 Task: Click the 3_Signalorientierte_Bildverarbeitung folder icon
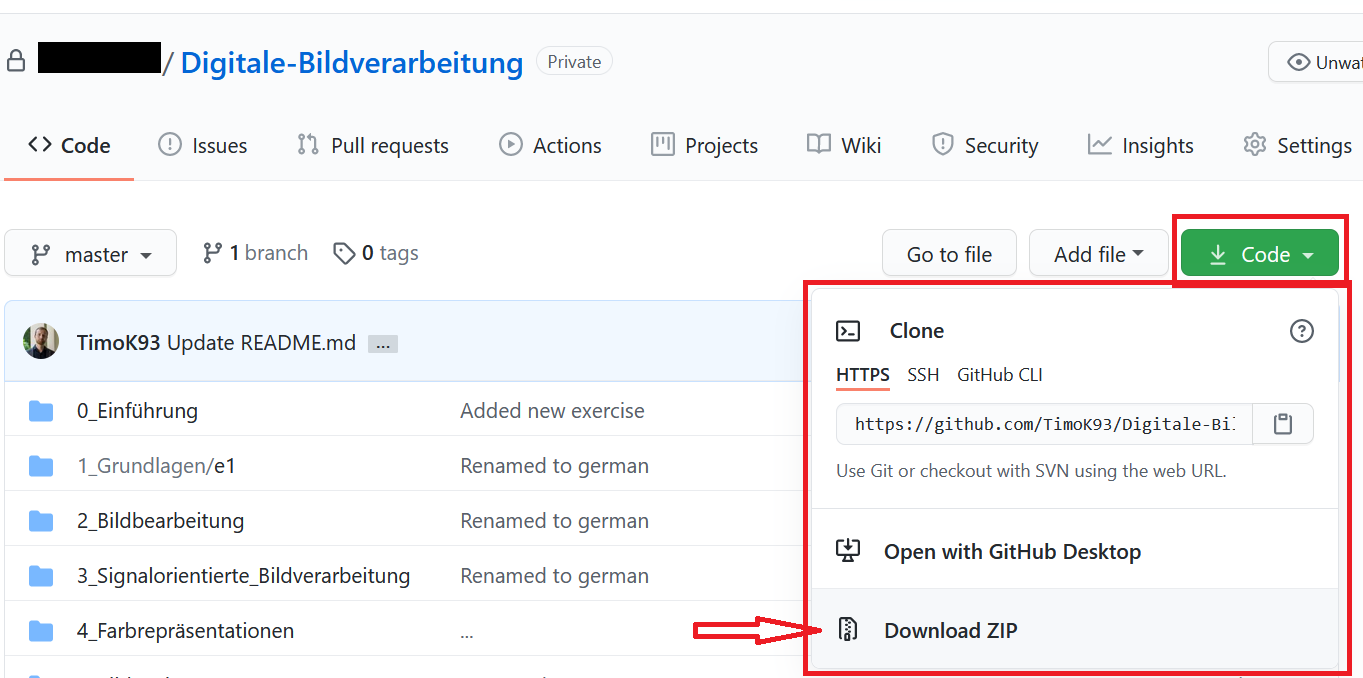coord(41,576)
